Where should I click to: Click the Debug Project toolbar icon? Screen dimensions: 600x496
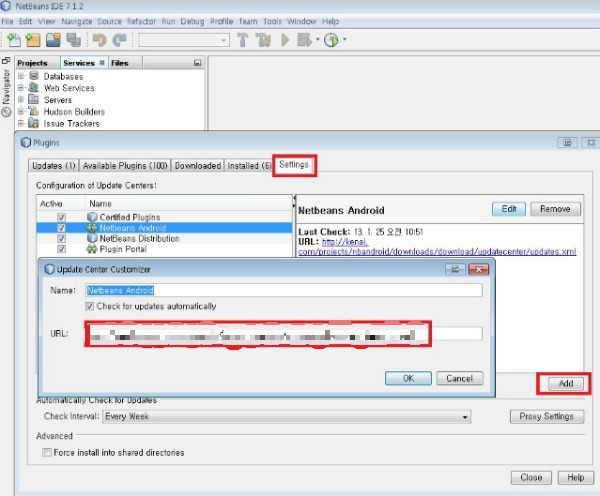click(305, 40)
